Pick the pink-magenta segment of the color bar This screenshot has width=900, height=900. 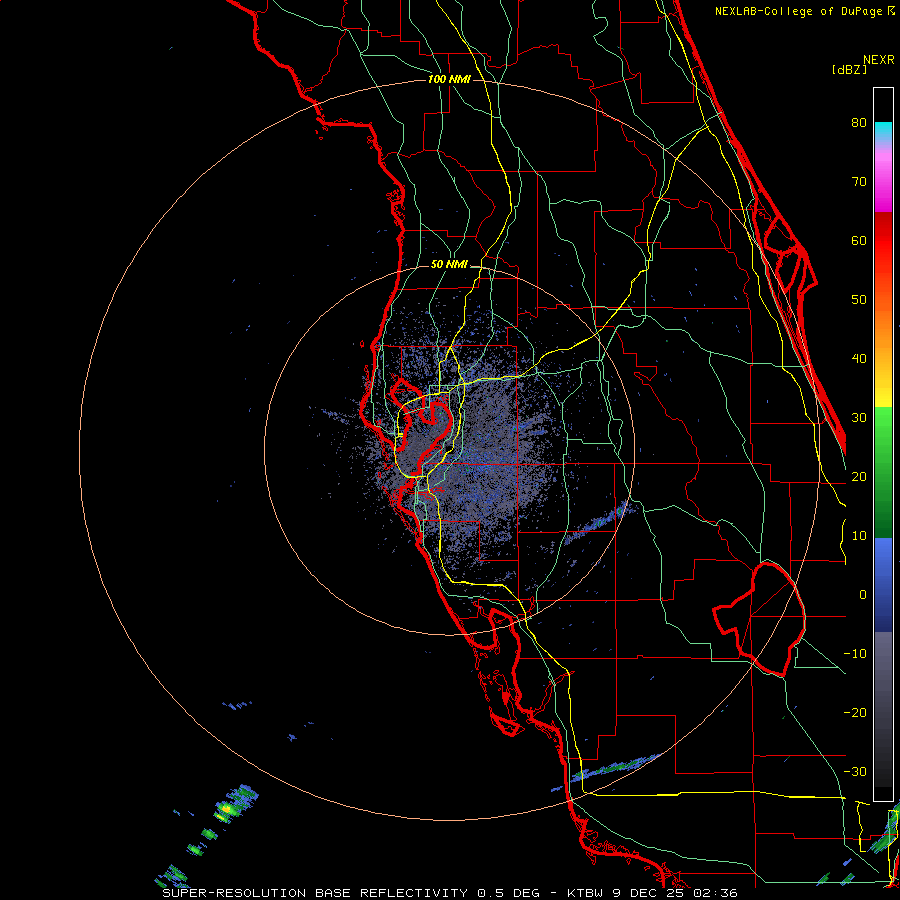[x=883, y=181]
